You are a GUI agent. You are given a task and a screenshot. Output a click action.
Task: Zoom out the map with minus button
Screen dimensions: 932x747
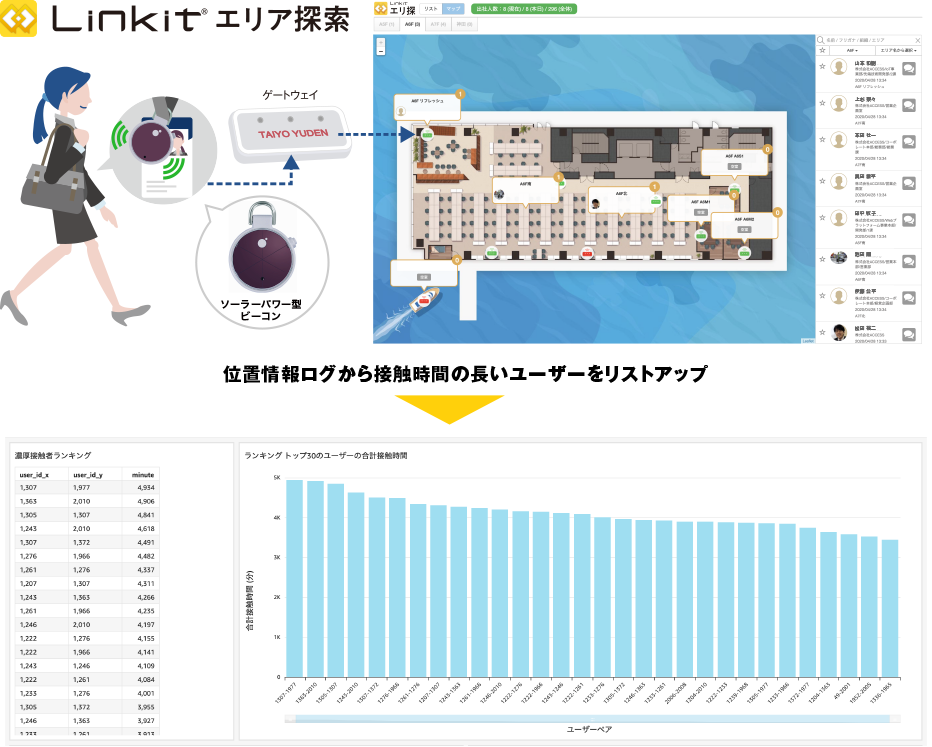point(381,51)
